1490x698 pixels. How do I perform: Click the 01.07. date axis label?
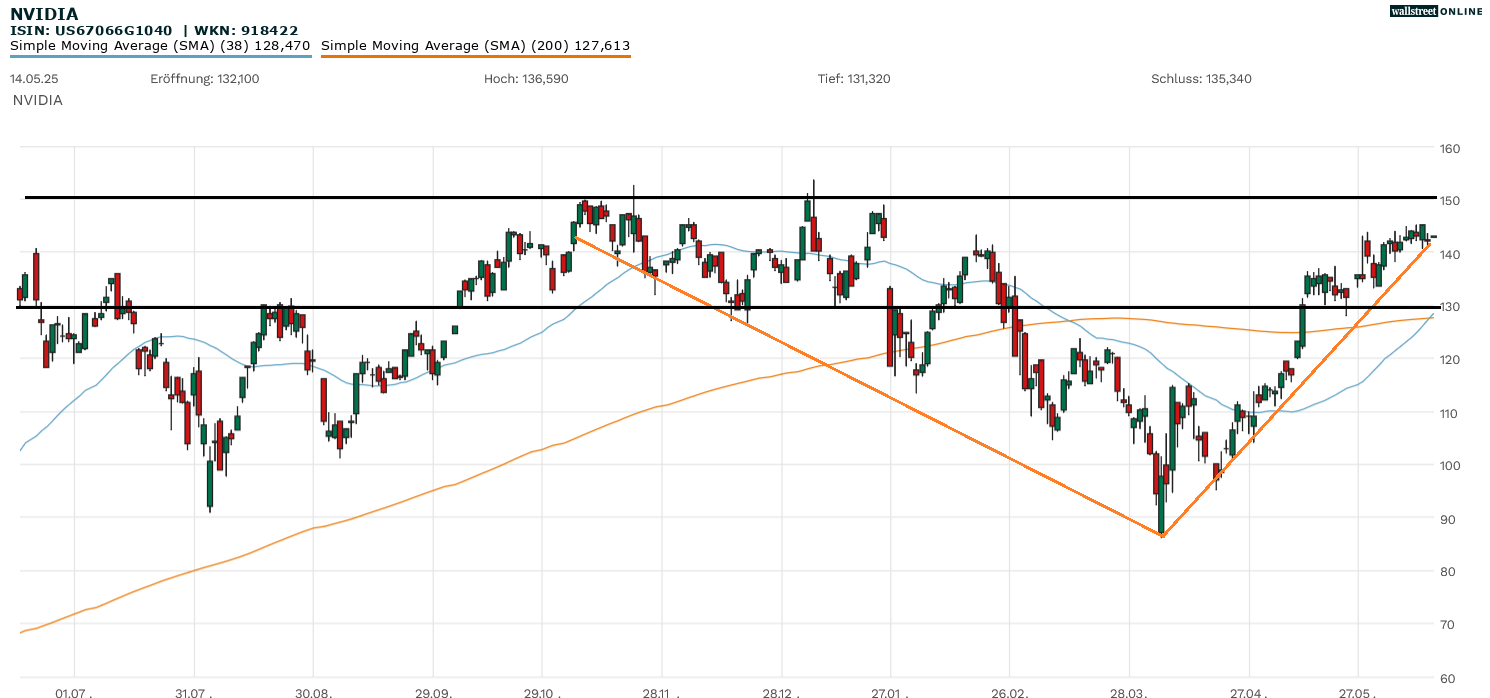(74, 692)
